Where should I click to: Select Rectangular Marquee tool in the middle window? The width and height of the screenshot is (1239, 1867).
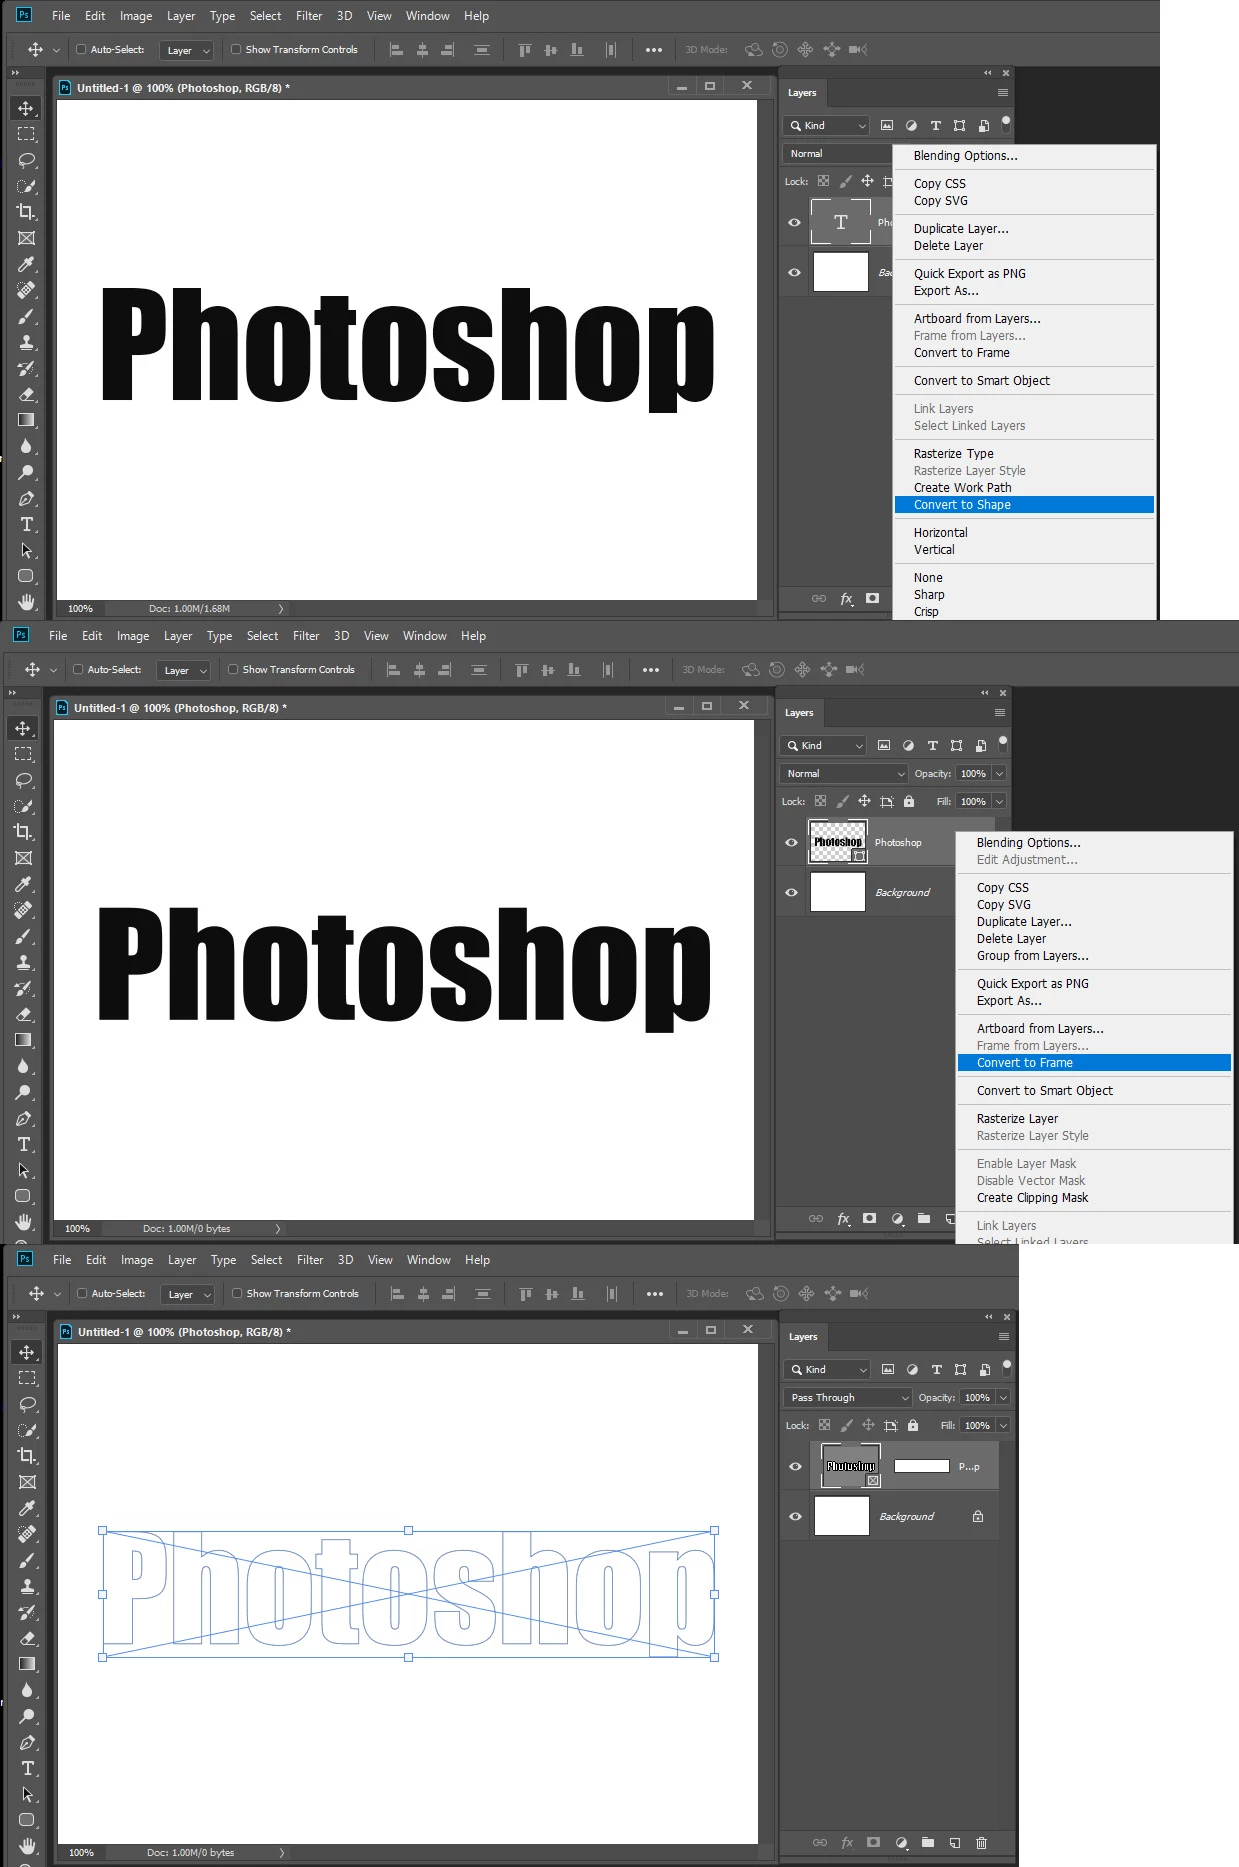(x=24, y=754)
